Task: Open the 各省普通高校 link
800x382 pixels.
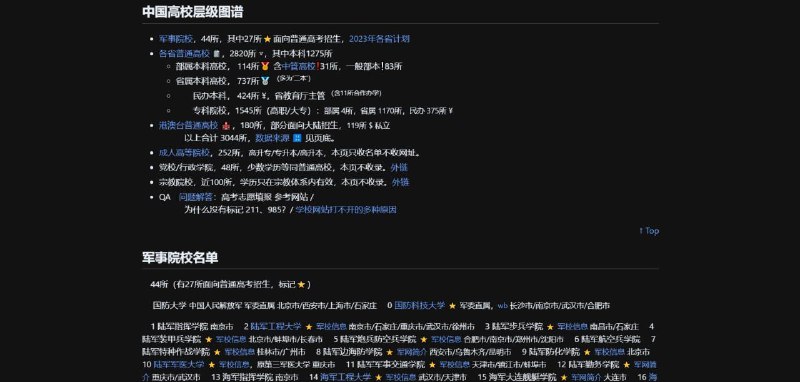Action: coord(184,54)
